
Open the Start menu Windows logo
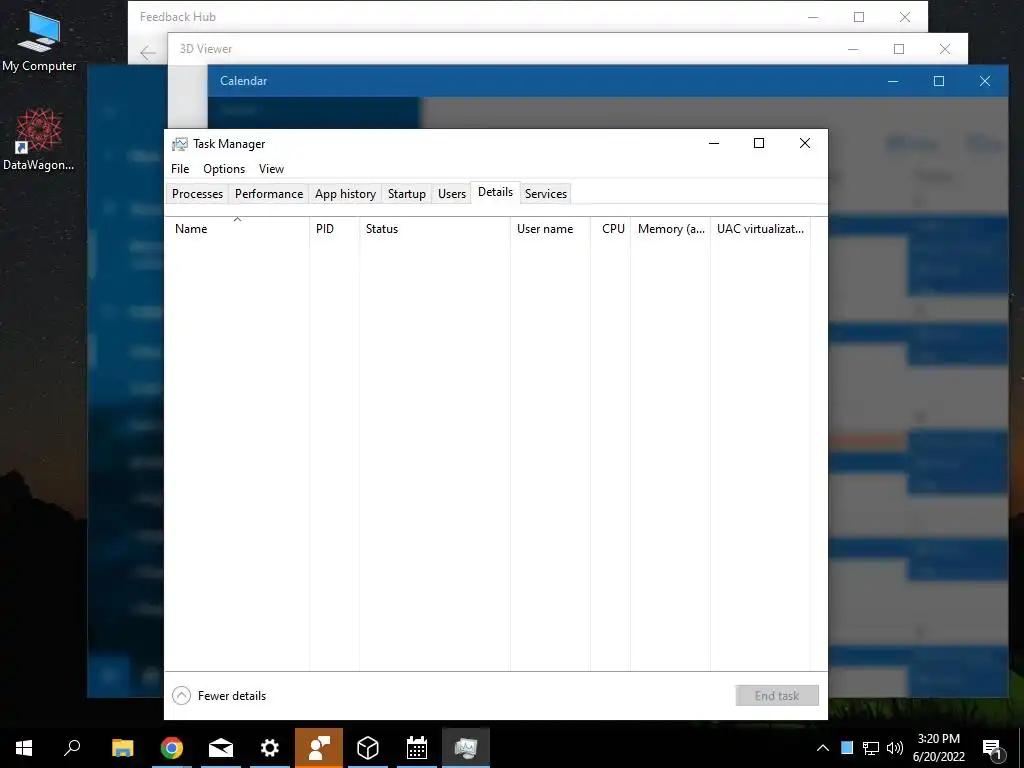pos(24,748)
